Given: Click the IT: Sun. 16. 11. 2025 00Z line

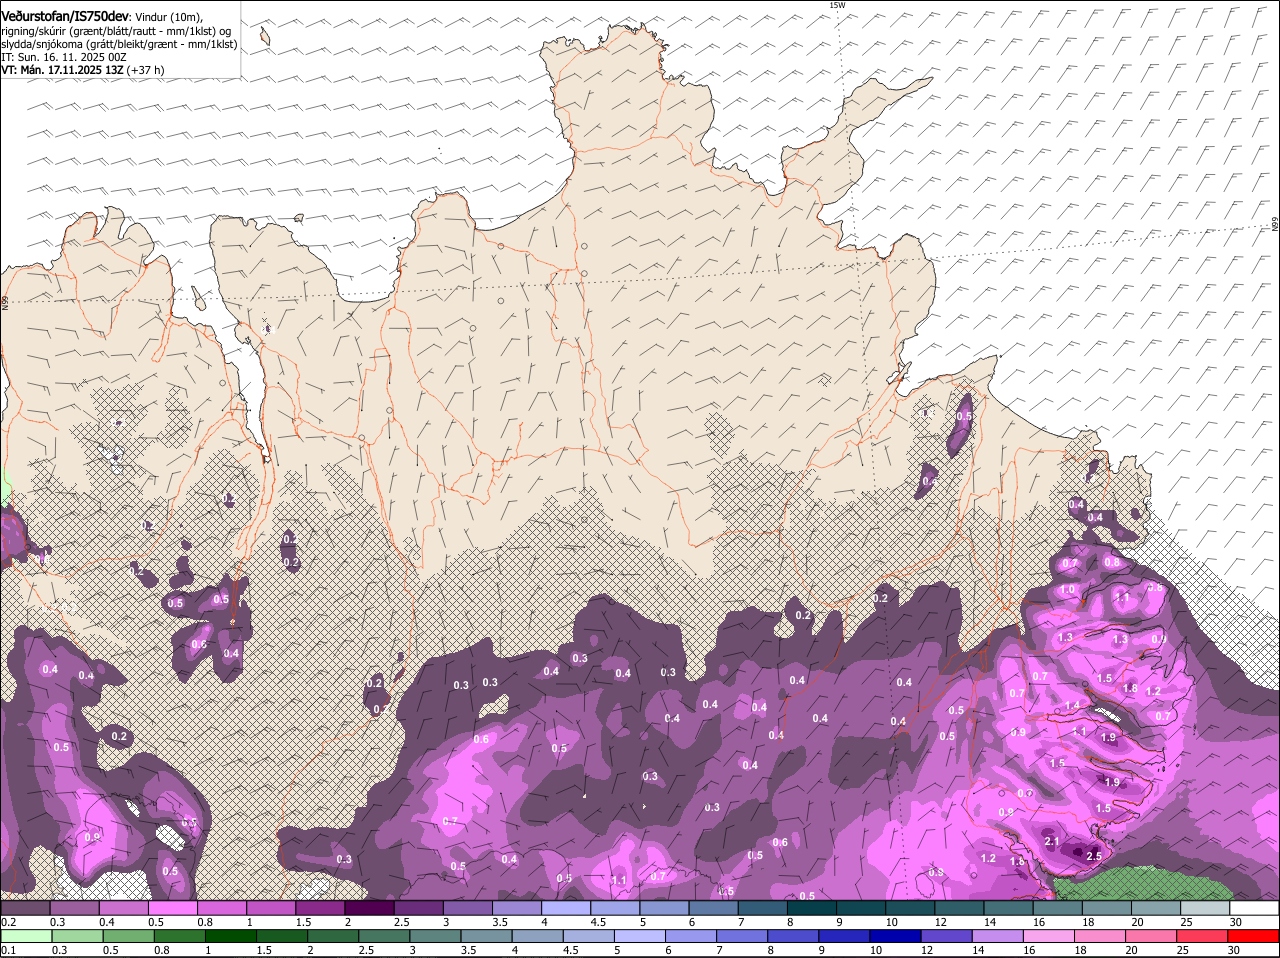Looking at the screenshot, I should click(64, 57).
